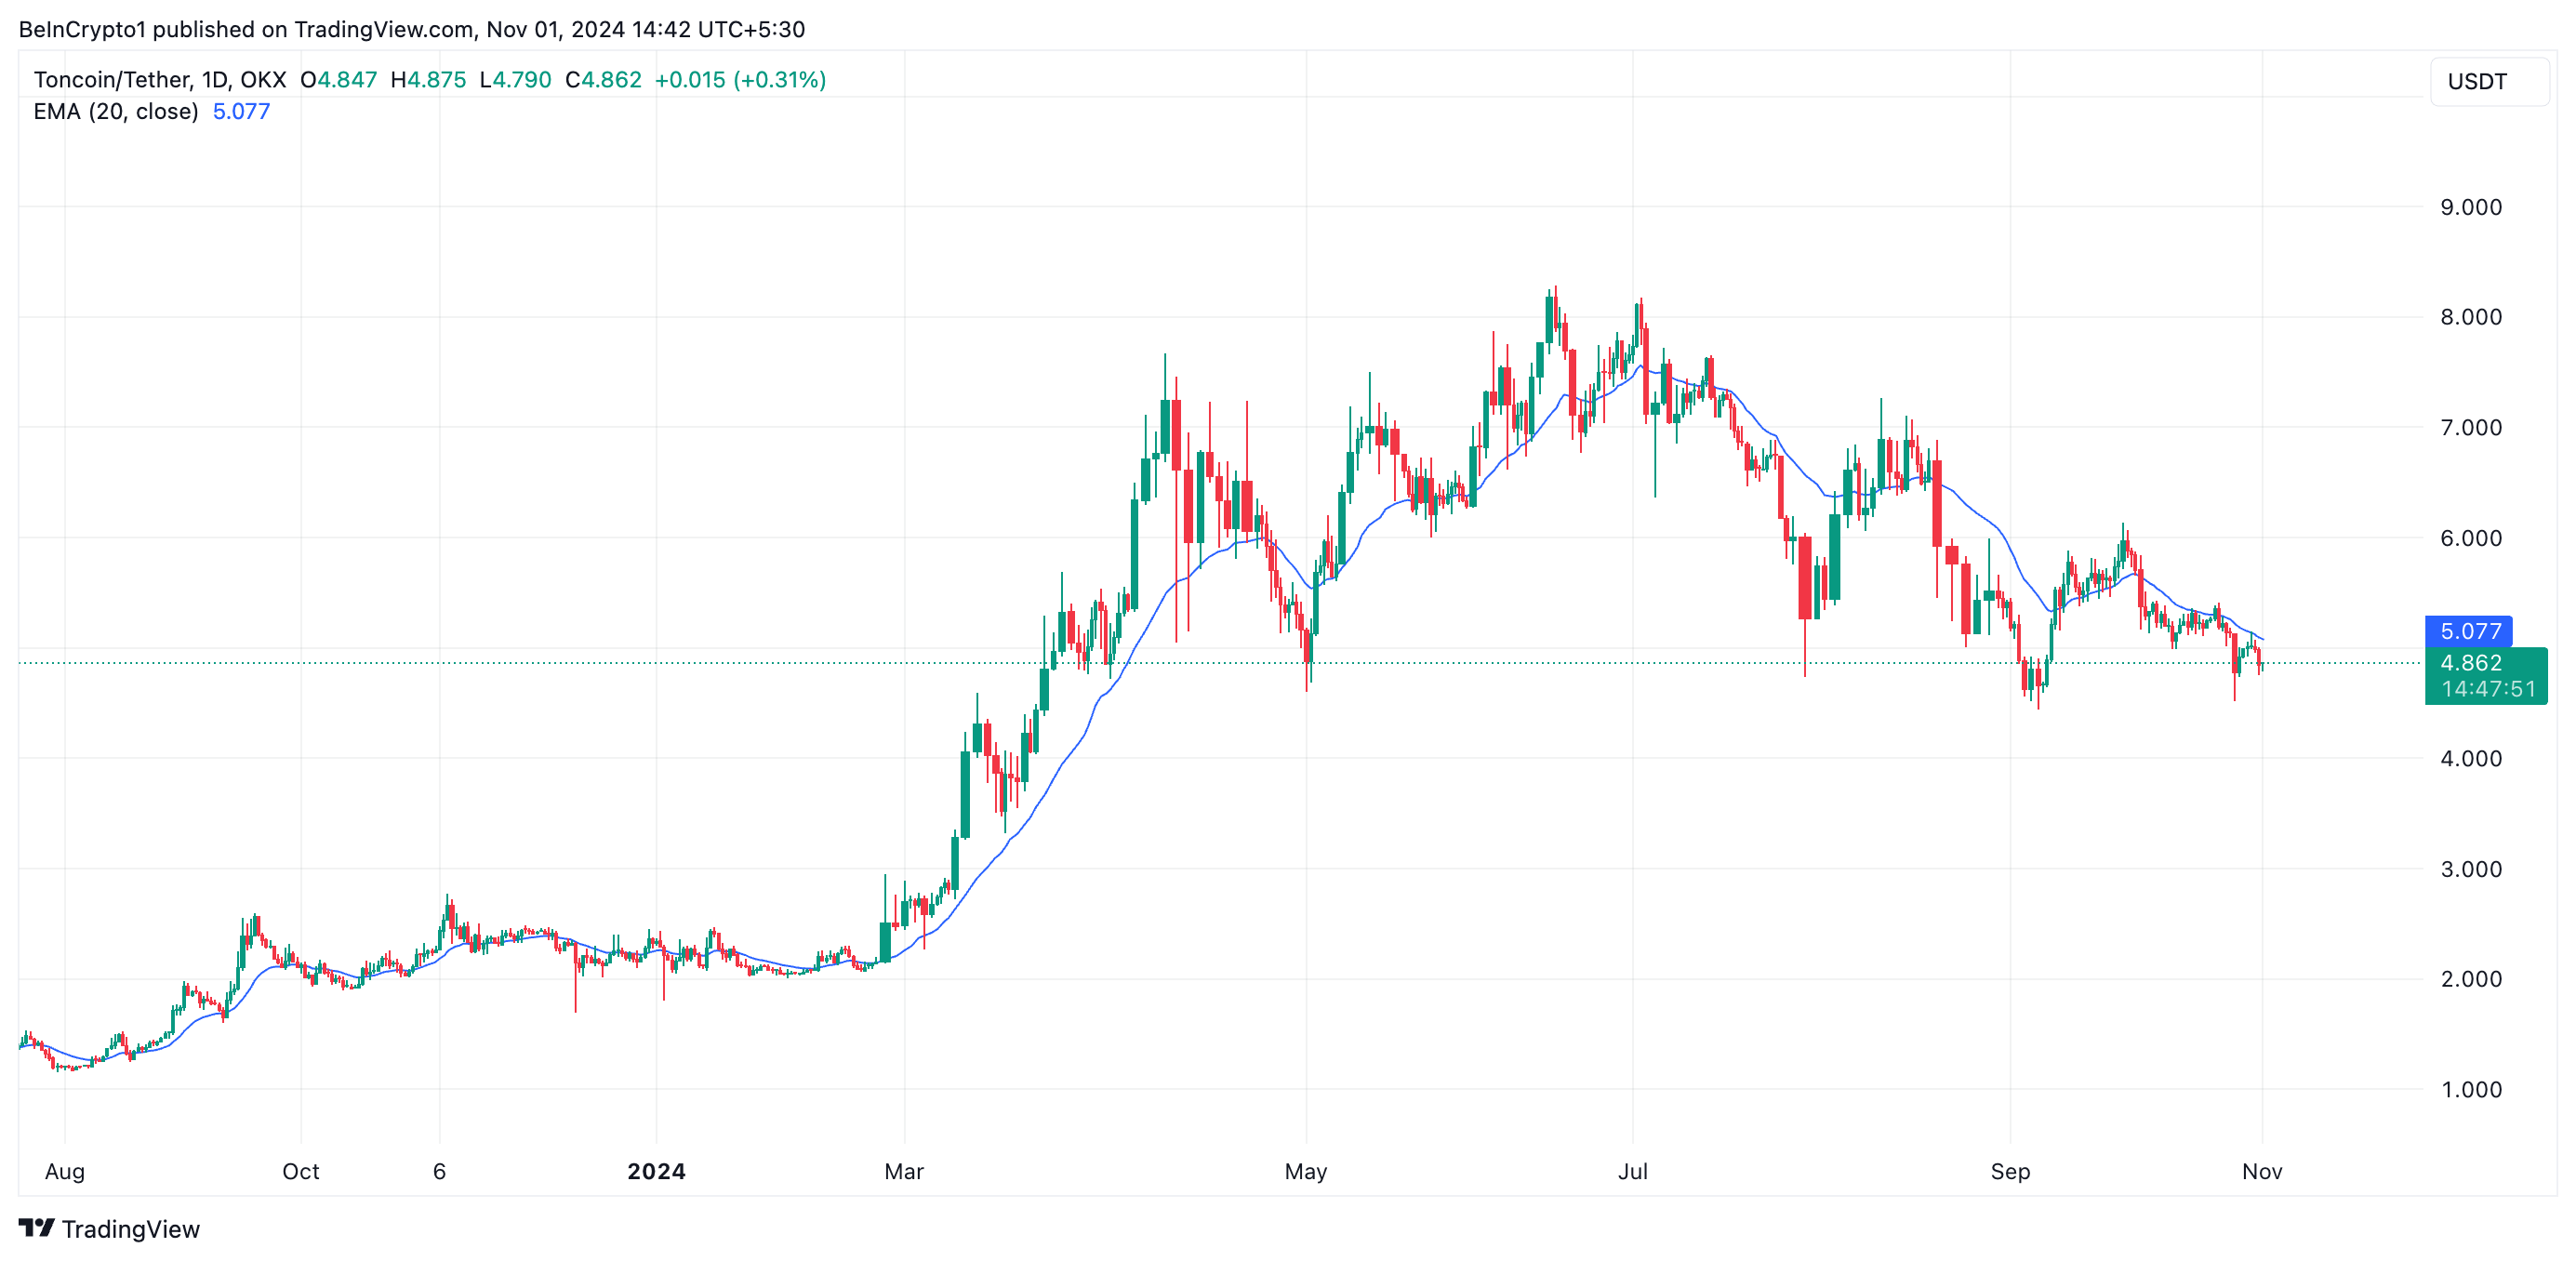Click the EMA (20, close) indicator legend
This screenshot has width=2576, height=1261.
(116, 111)
